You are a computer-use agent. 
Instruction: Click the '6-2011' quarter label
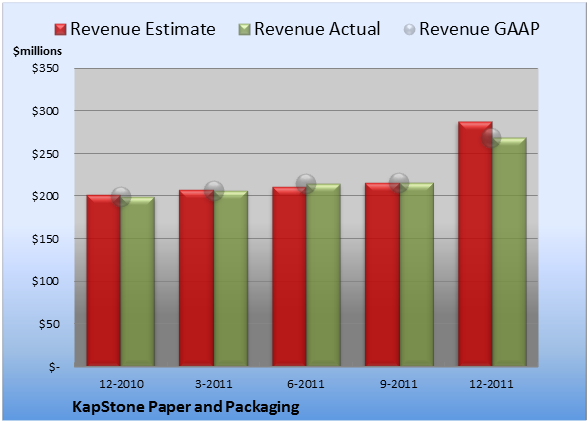coord(306,384)
